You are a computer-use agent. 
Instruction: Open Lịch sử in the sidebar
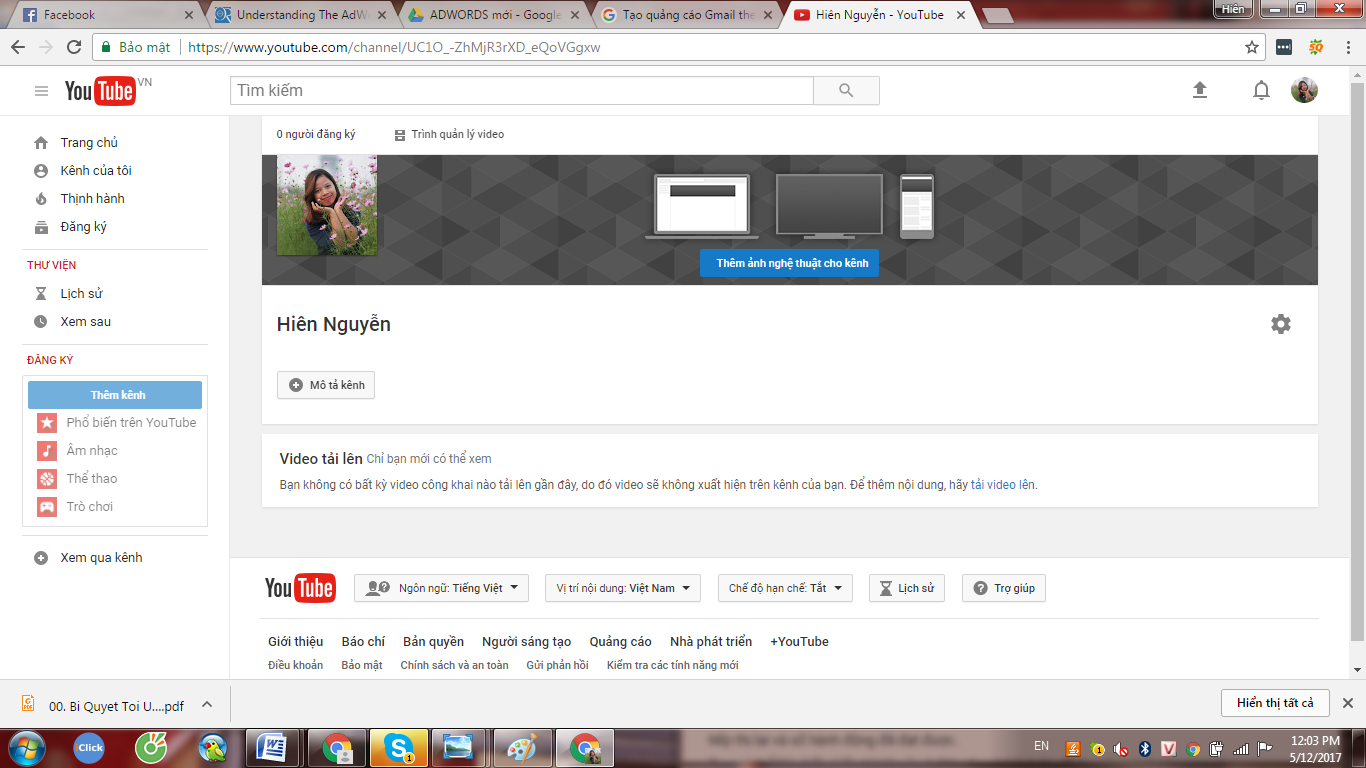[81, 294]
